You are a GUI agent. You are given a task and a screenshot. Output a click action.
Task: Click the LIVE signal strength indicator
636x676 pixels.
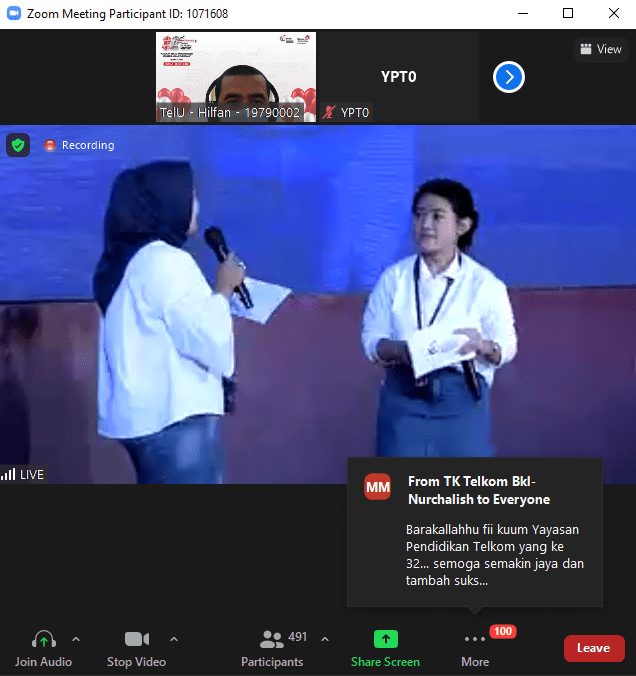click(x=23, y=474)
